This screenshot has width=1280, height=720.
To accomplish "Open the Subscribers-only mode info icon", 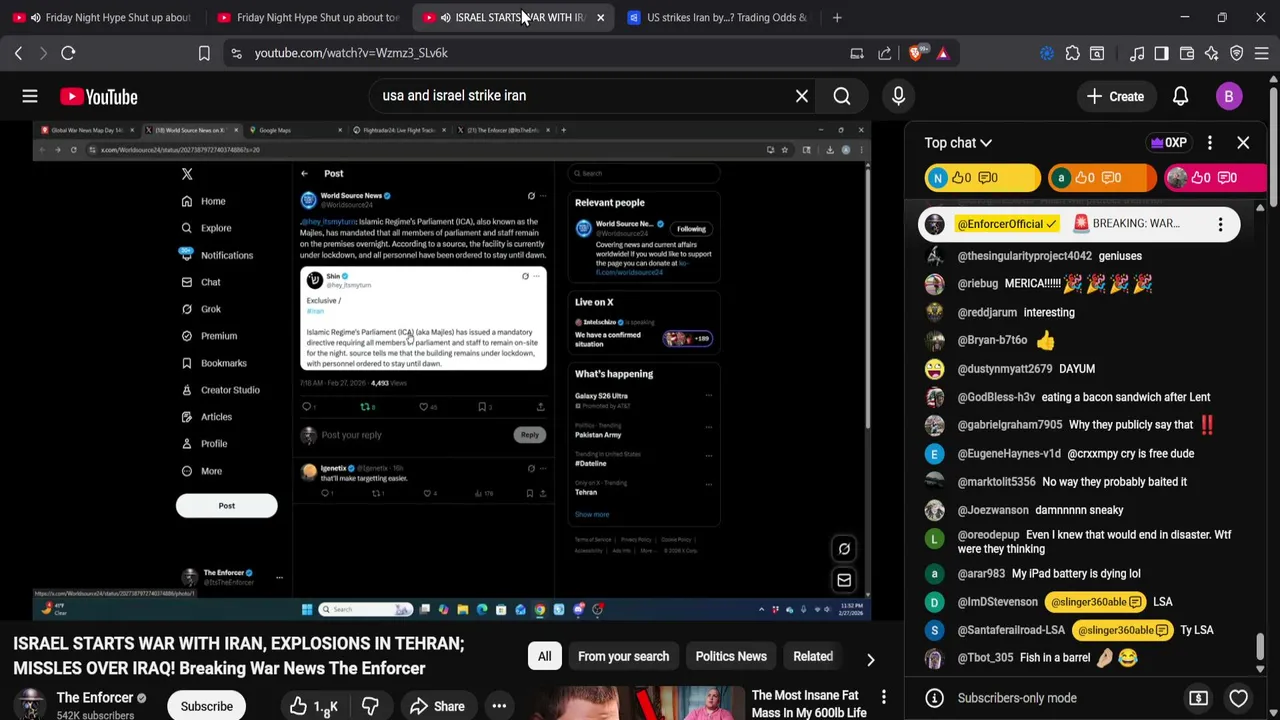I will point(934,698).
